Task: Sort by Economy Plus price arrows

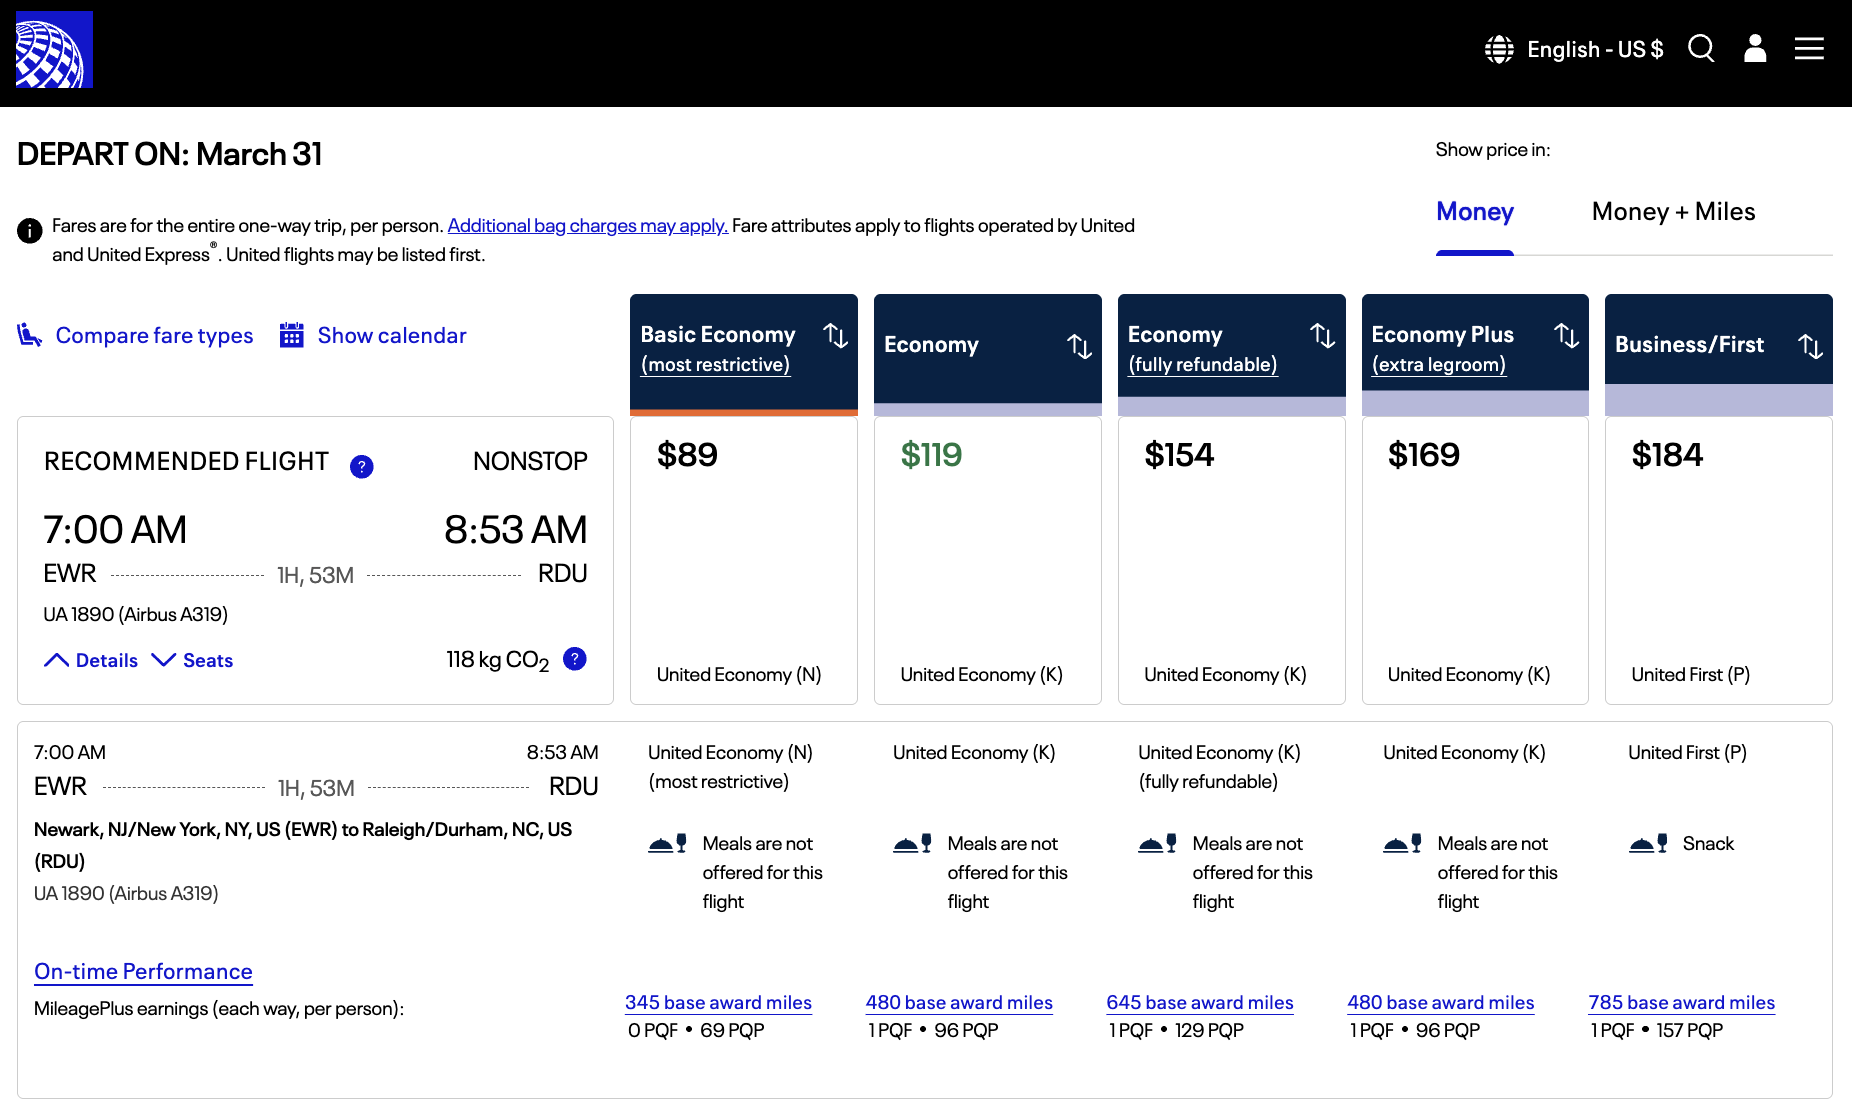Action: click(x=1567, y=336)
